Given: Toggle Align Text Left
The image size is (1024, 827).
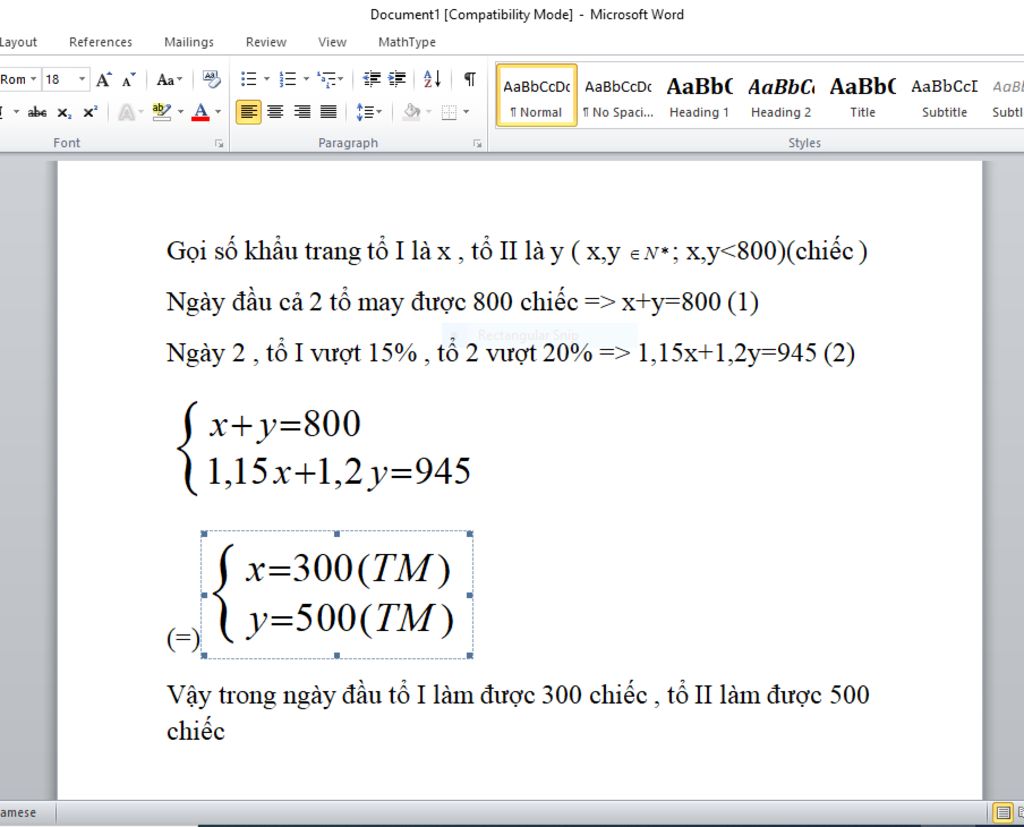Looking at the screenshot, I should (248, 112).
